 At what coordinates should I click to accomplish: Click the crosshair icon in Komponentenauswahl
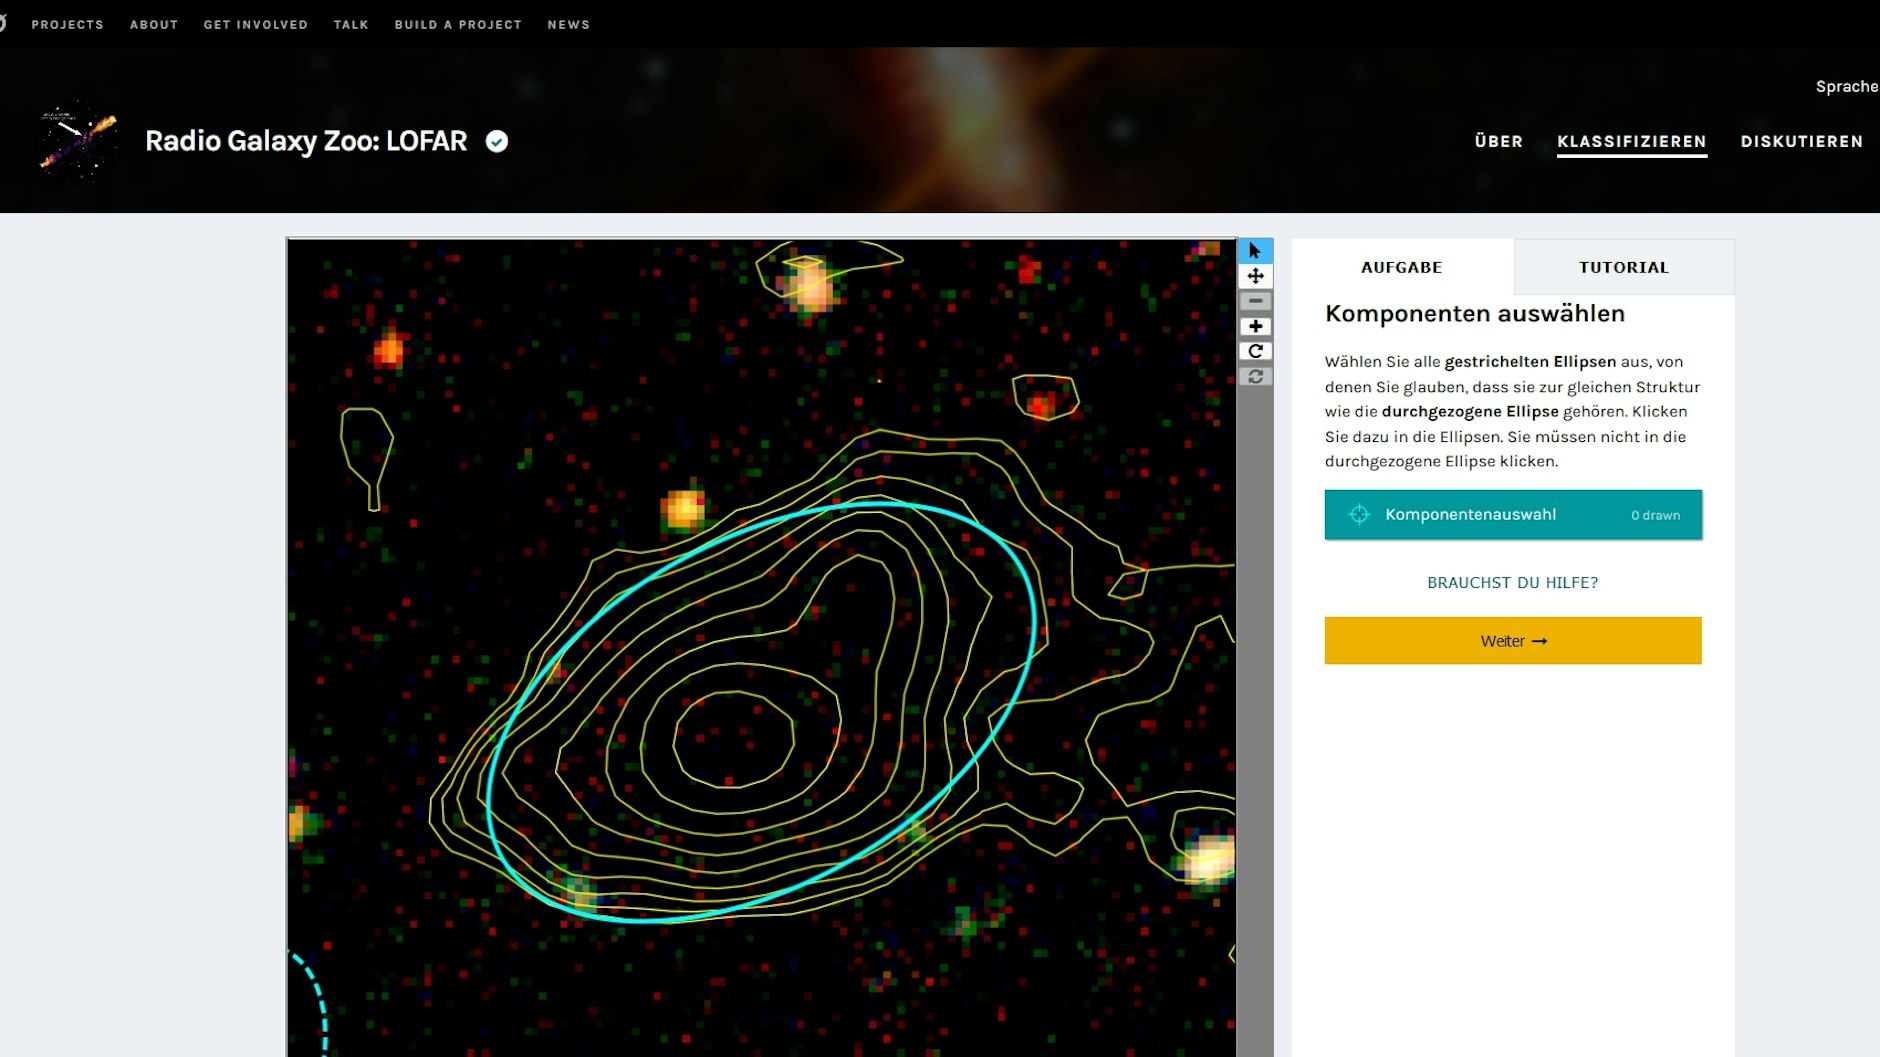pyautogui.click(x=1358, y=515)
